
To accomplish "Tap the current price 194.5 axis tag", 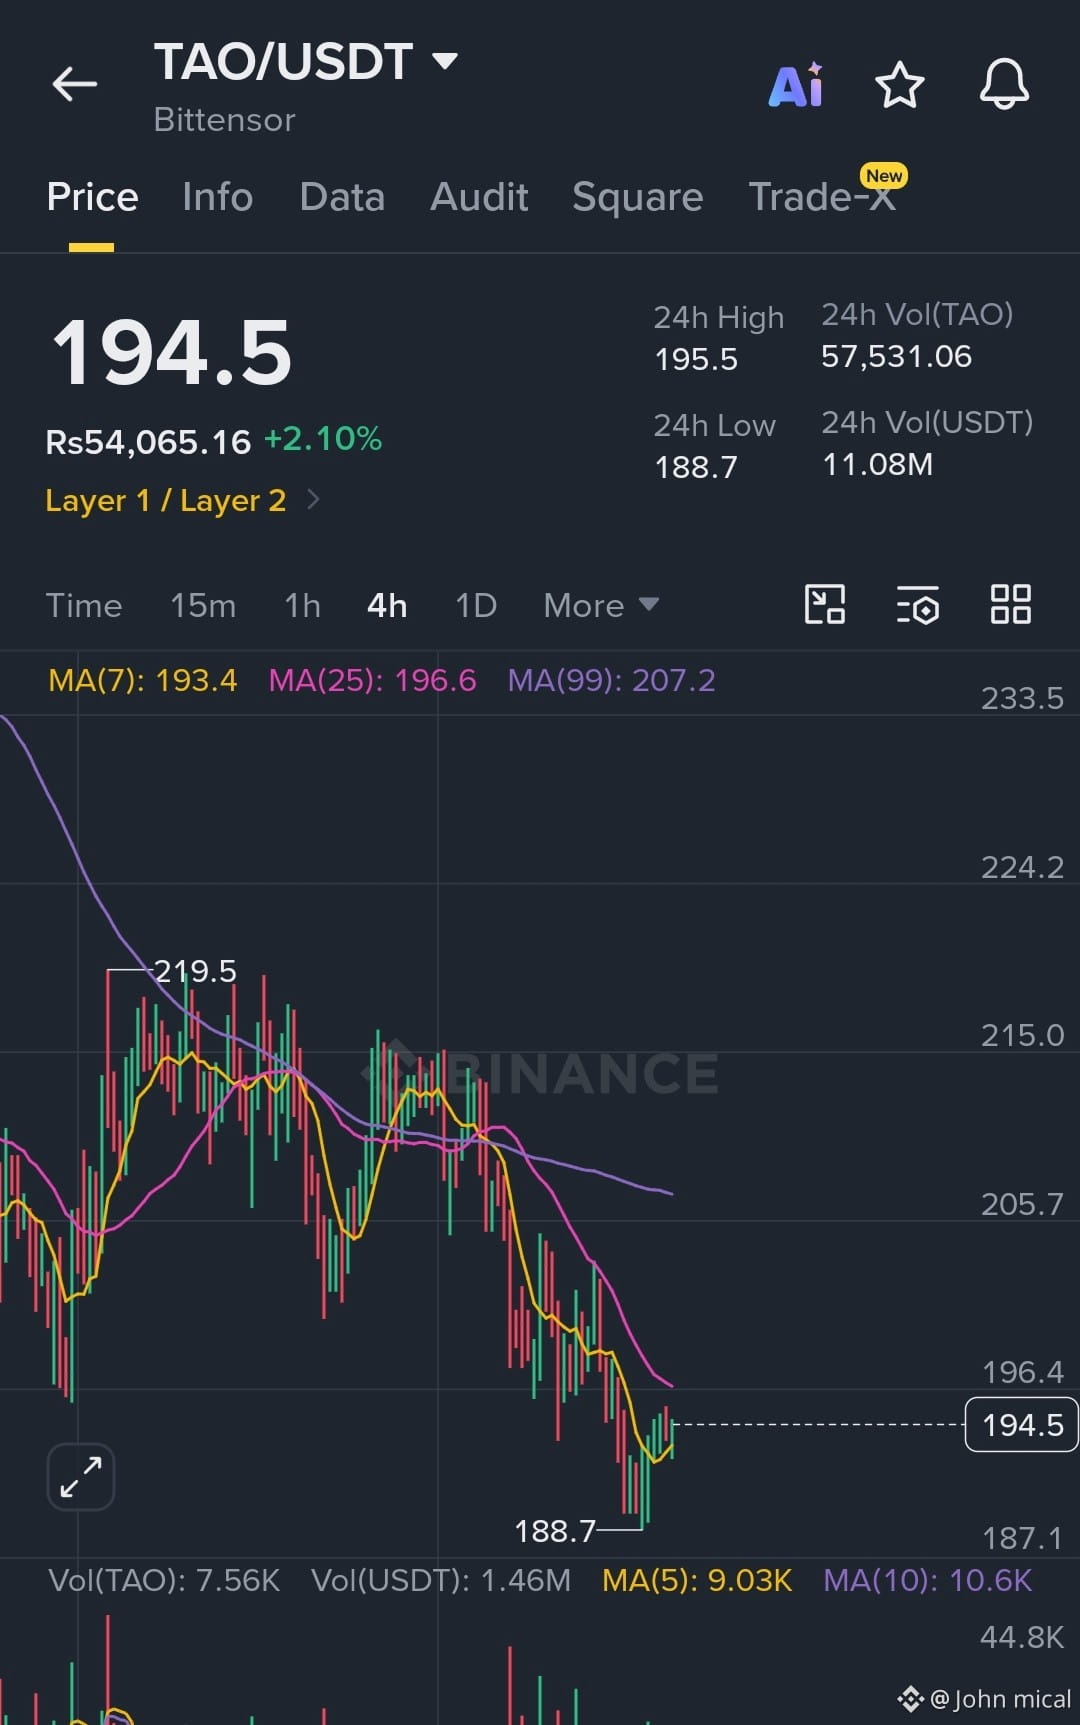I will (1022, 1424).
